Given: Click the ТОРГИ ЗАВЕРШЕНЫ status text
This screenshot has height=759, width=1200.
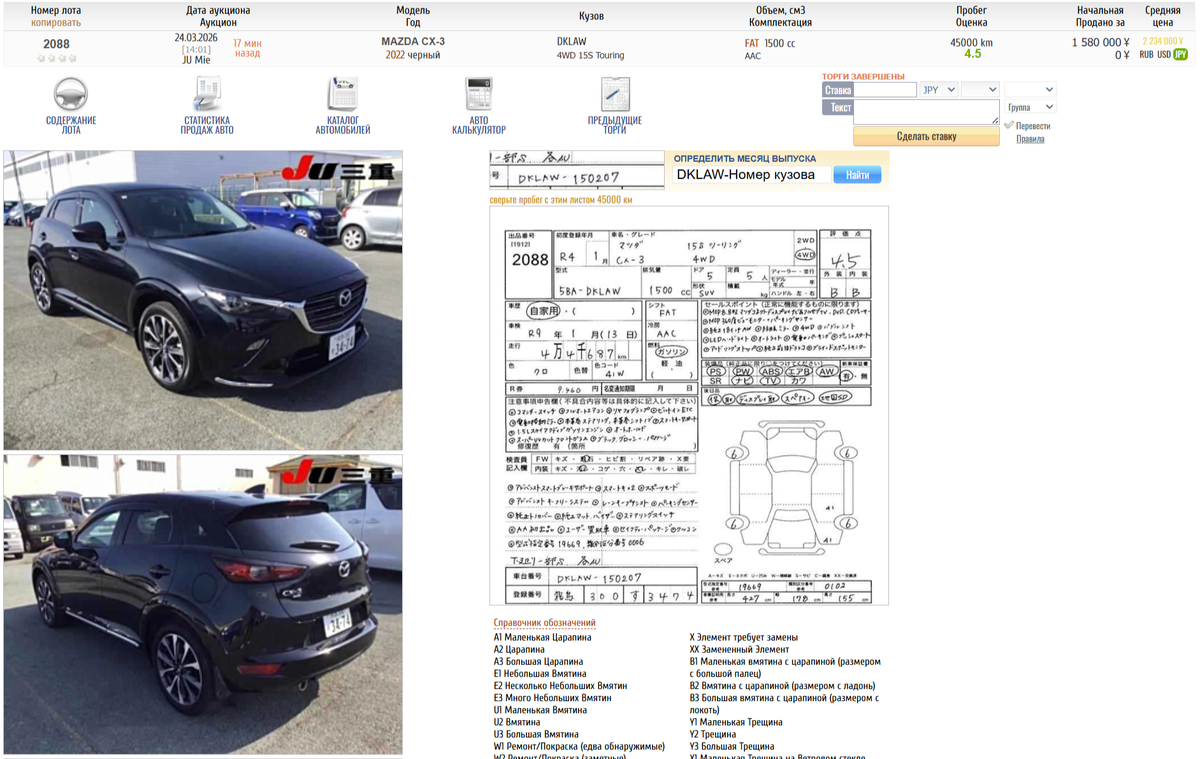Looking at the screenshot, I should [x=863, y=76].
